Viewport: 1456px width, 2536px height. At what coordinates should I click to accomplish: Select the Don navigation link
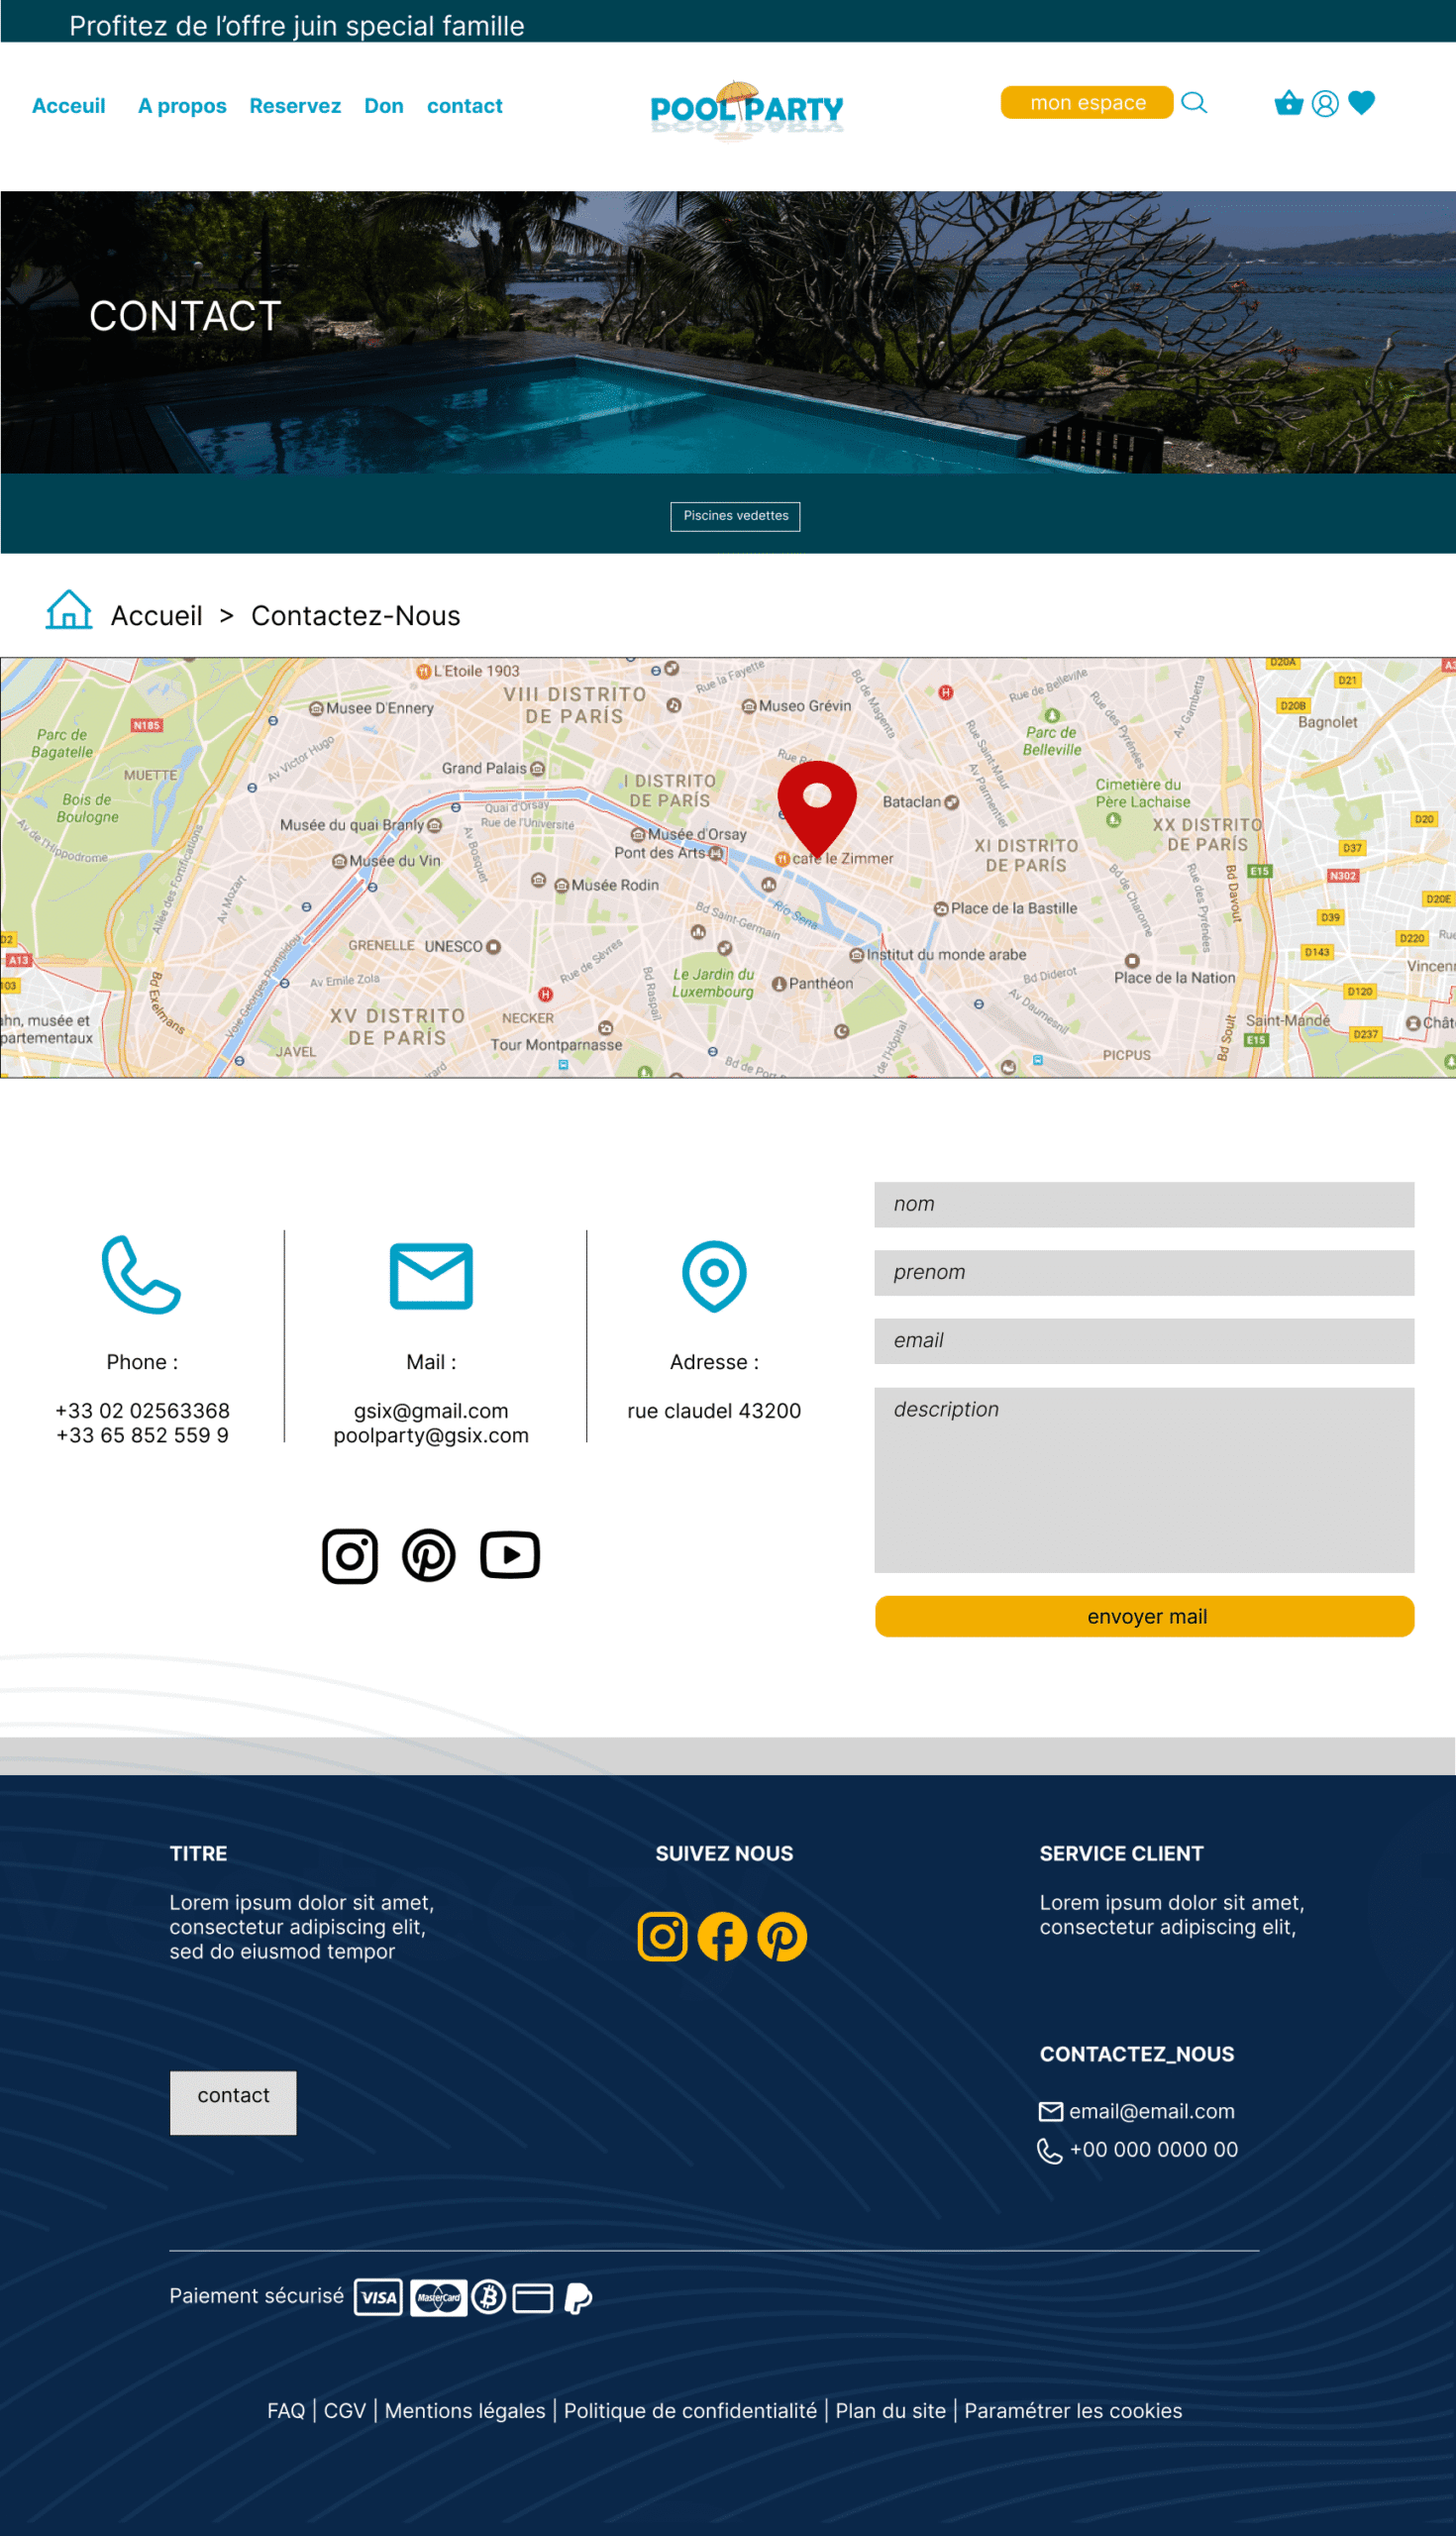point(384,106)
